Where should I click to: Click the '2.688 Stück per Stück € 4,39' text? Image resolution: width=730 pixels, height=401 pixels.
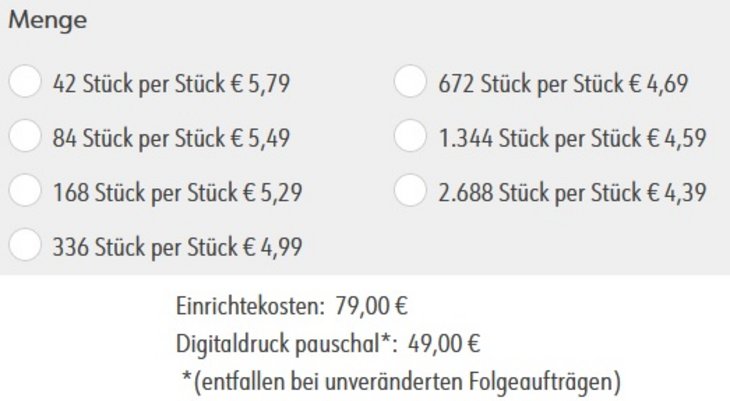[573, 193]
